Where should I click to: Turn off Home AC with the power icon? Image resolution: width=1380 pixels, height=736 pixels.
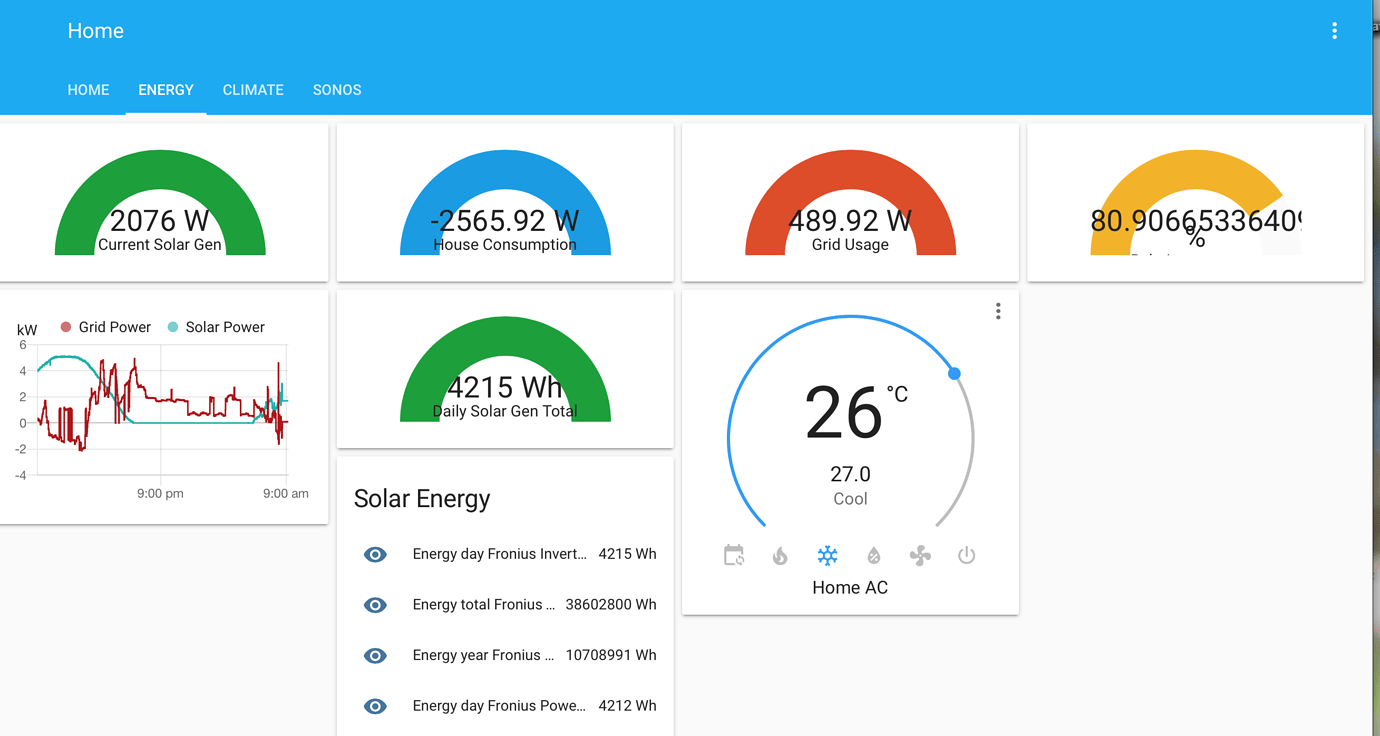tap(966, 555)
